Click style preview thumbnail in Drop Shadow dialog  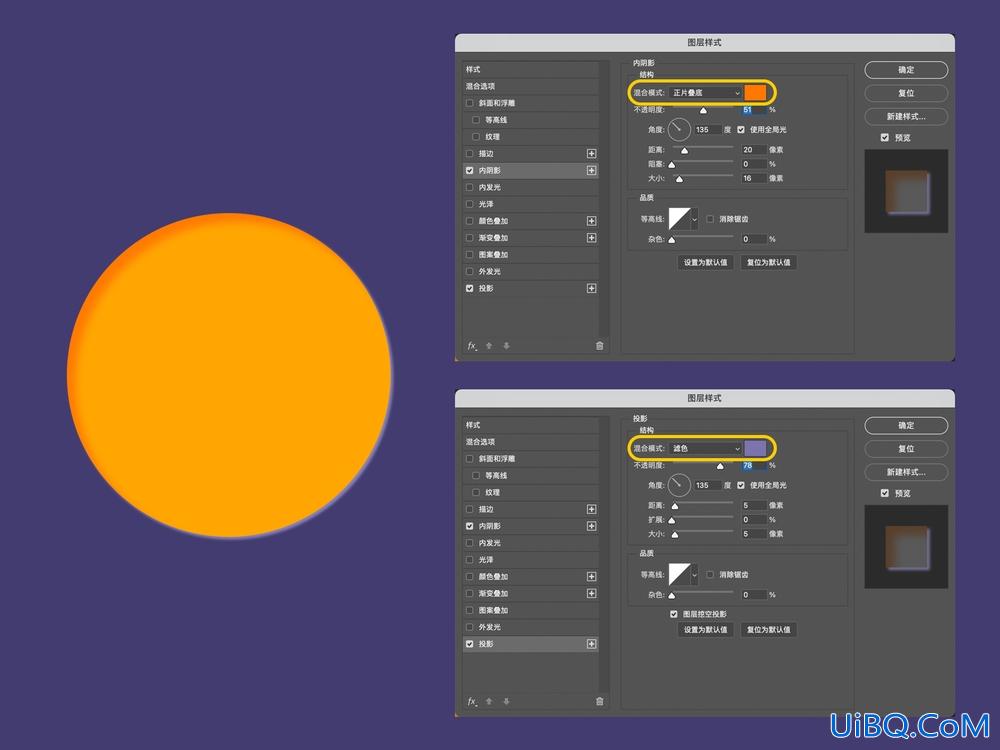[x=906, y=547]
